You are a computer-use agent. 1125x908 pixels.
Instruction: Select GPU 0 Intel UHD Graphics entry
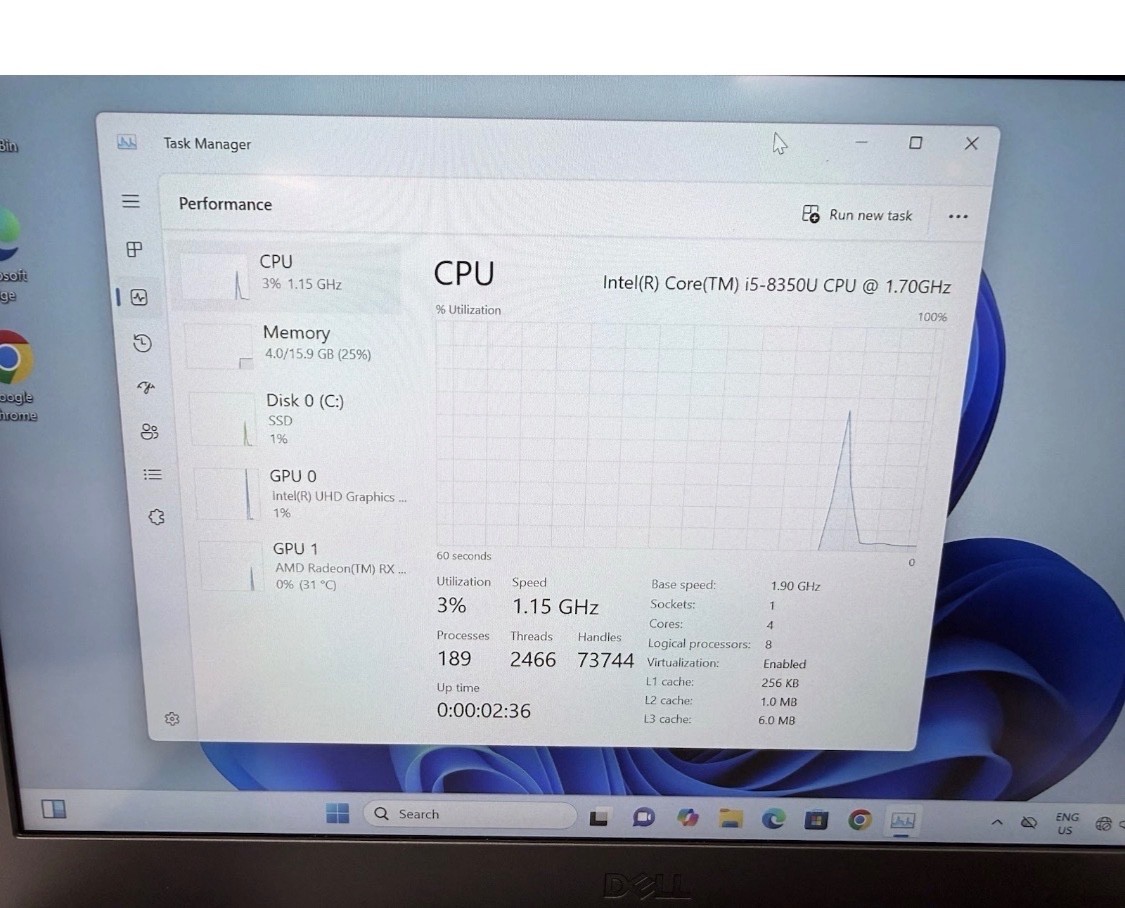[x=301, y=493]
